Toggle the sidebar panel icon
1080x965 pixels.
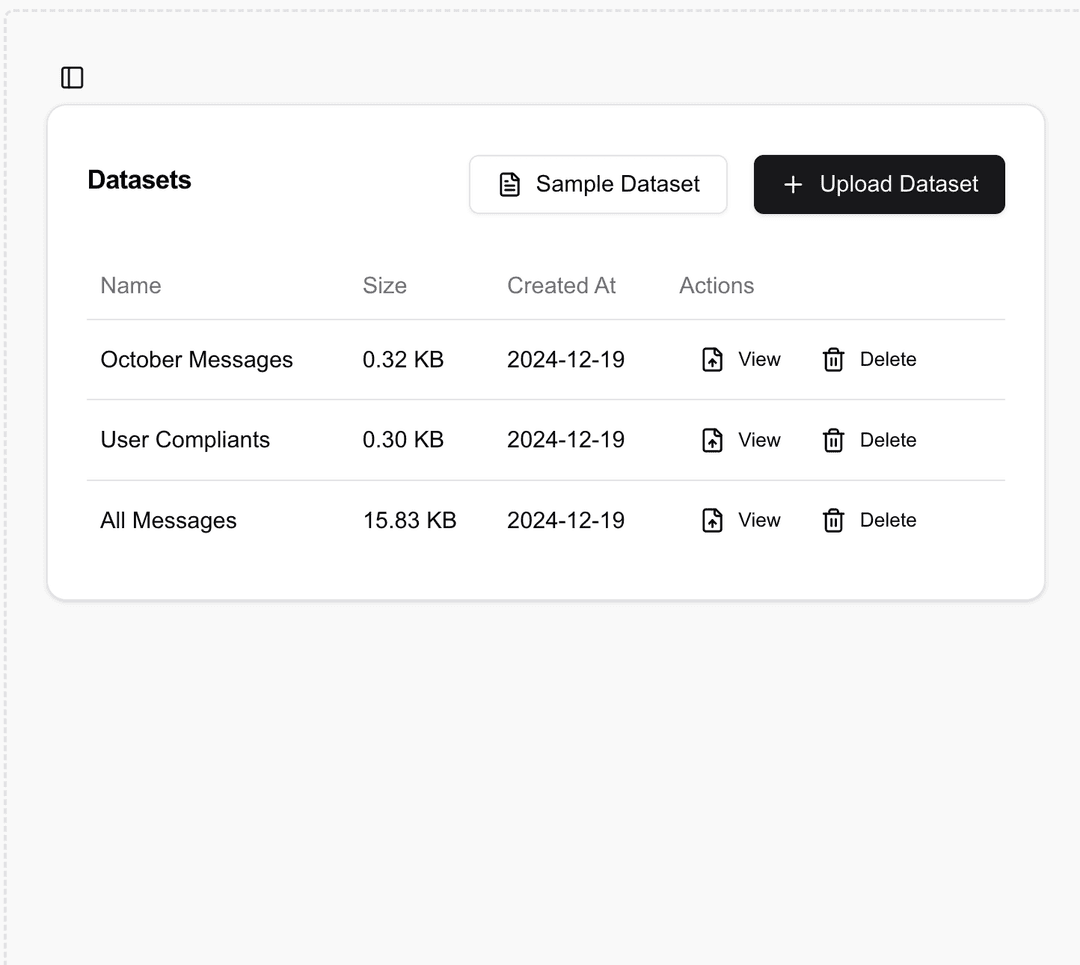tap(72, 78)
